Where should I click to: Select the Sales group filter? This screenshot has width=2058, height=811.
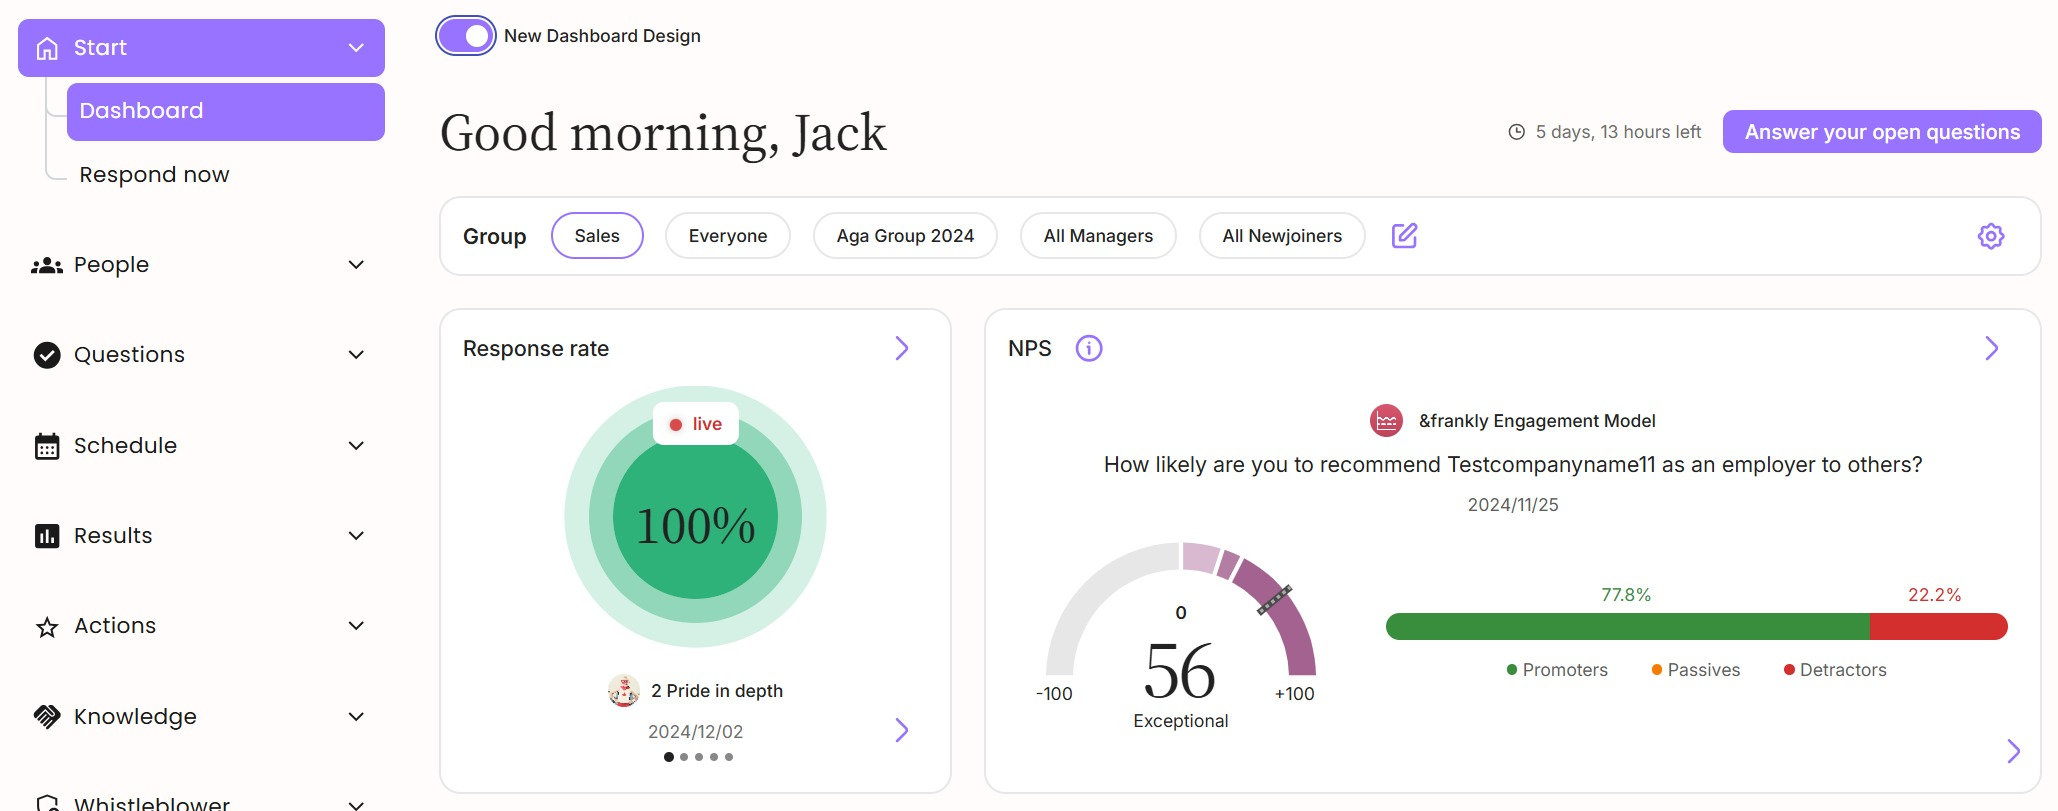coord(597,236)
